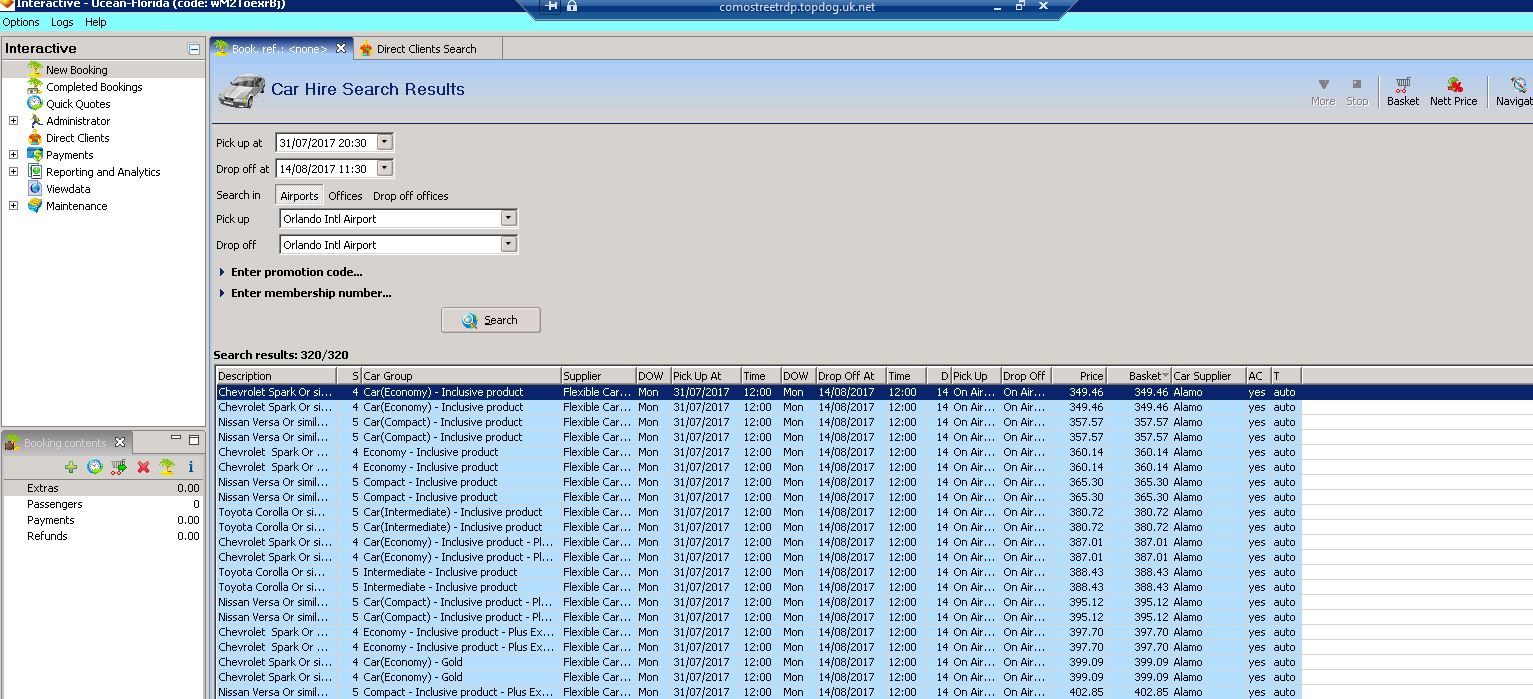Screen dimensions: 1533x699
Task: Open Viewdata in the tree
Action: point(68,189)
